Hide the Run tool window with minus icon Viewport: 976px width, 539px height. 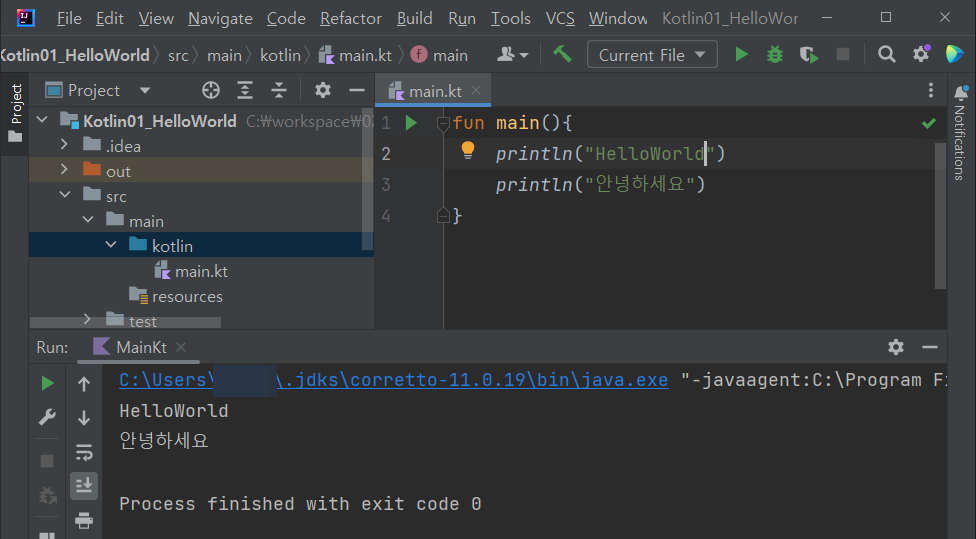coord(930,347)
